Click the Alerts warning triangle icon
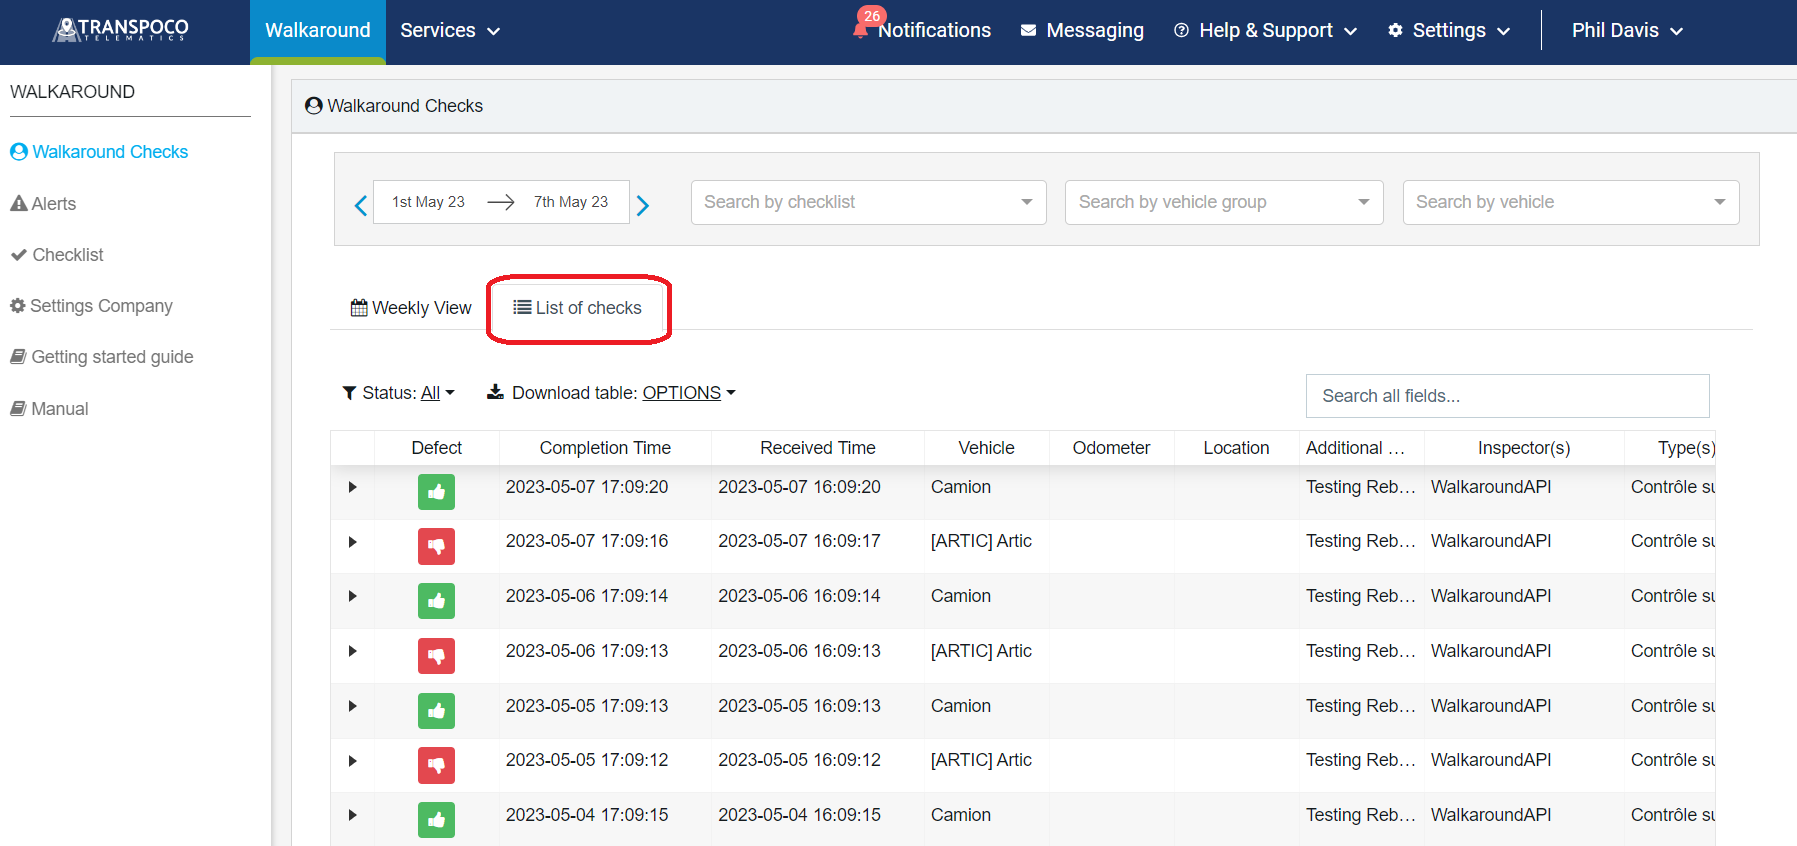 pos(18,204)
